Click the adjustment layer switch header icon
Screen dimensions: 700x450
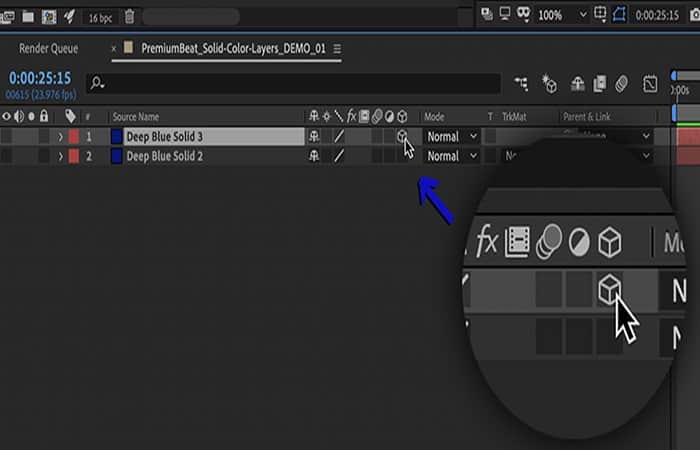pyautogui.click(x=390, y=117)
